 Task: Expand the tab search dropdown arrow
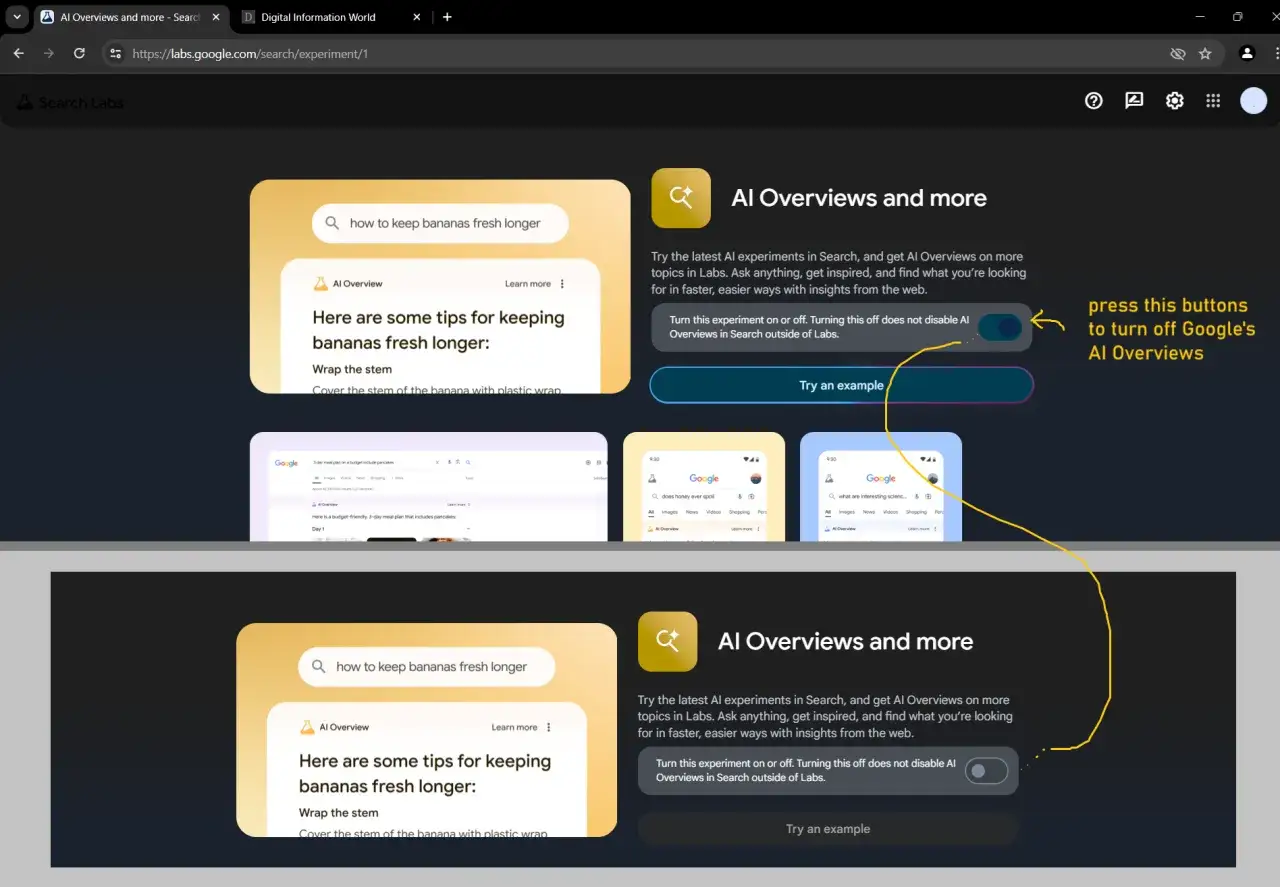coord(17,17)
